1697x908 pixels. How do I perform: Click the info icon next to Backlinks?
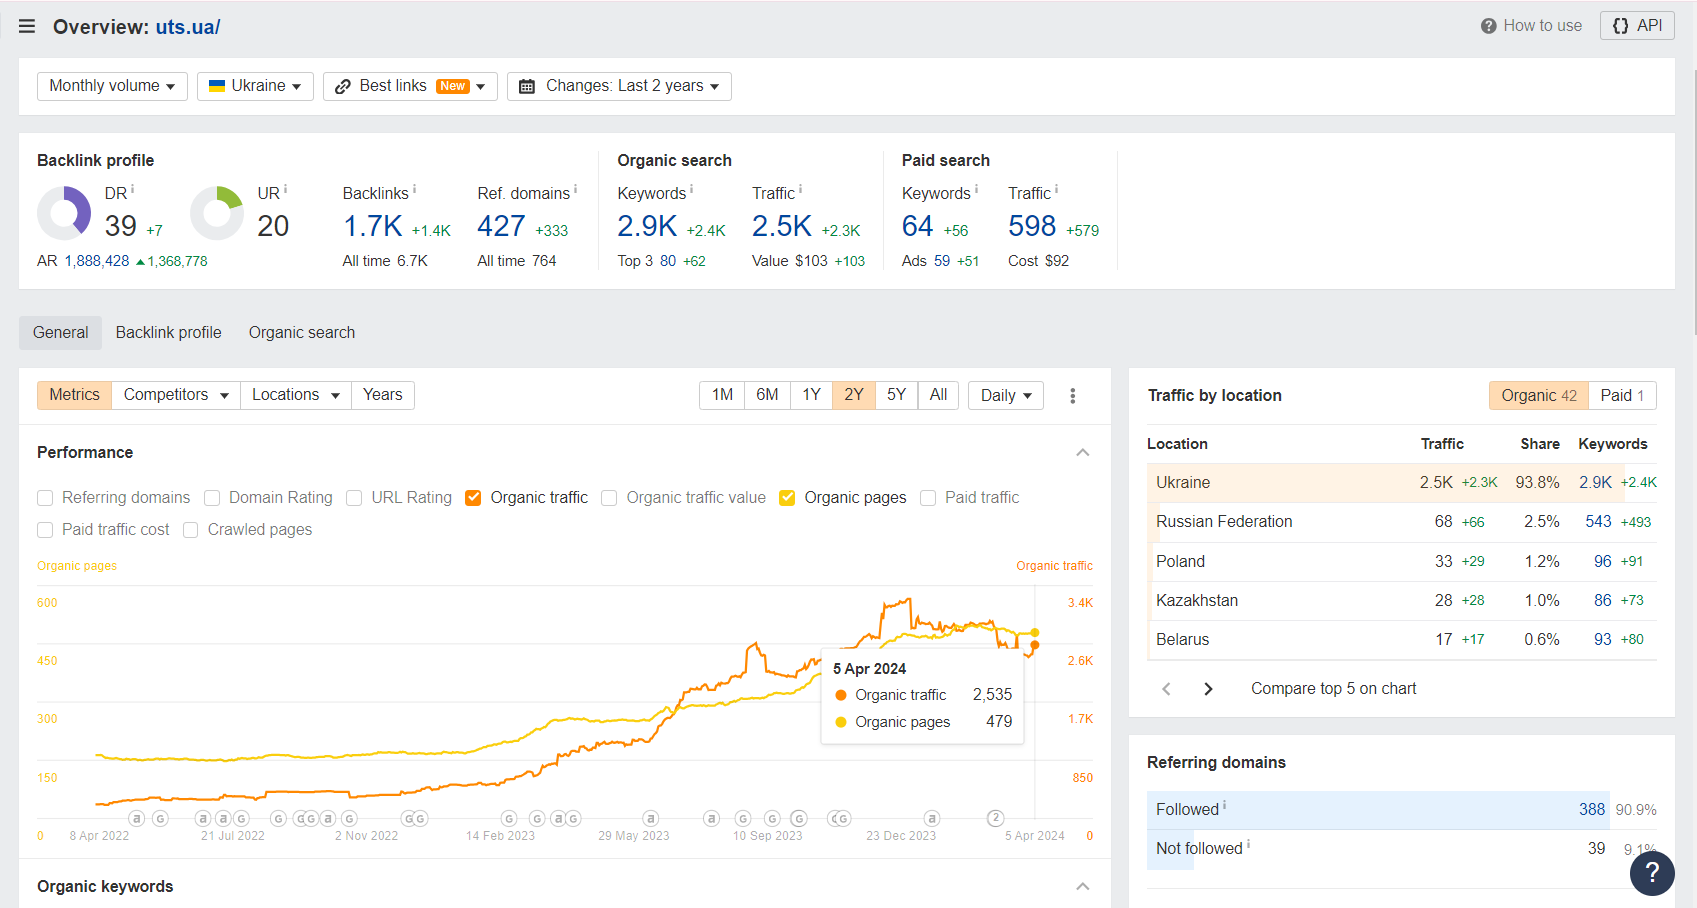pos(414,189)
